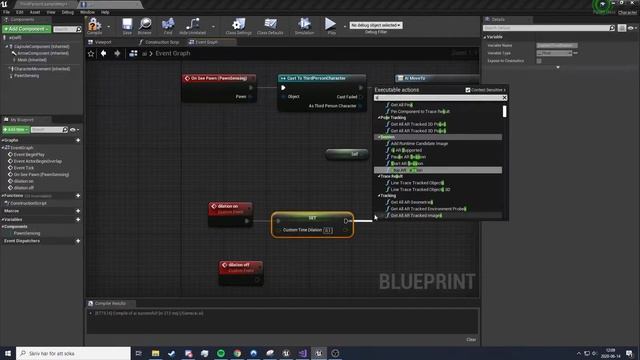Click the Components search magnifier icon

[79, 29]
